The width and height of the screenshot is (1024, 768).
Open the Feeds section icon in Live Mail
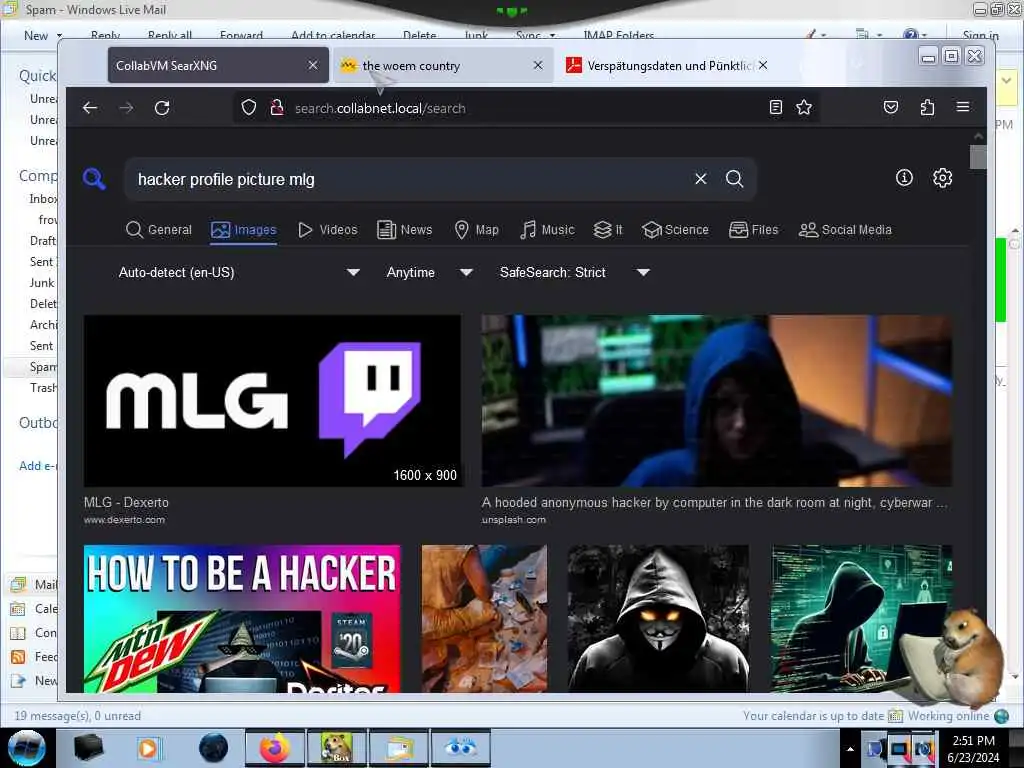(x=18, y=657)
